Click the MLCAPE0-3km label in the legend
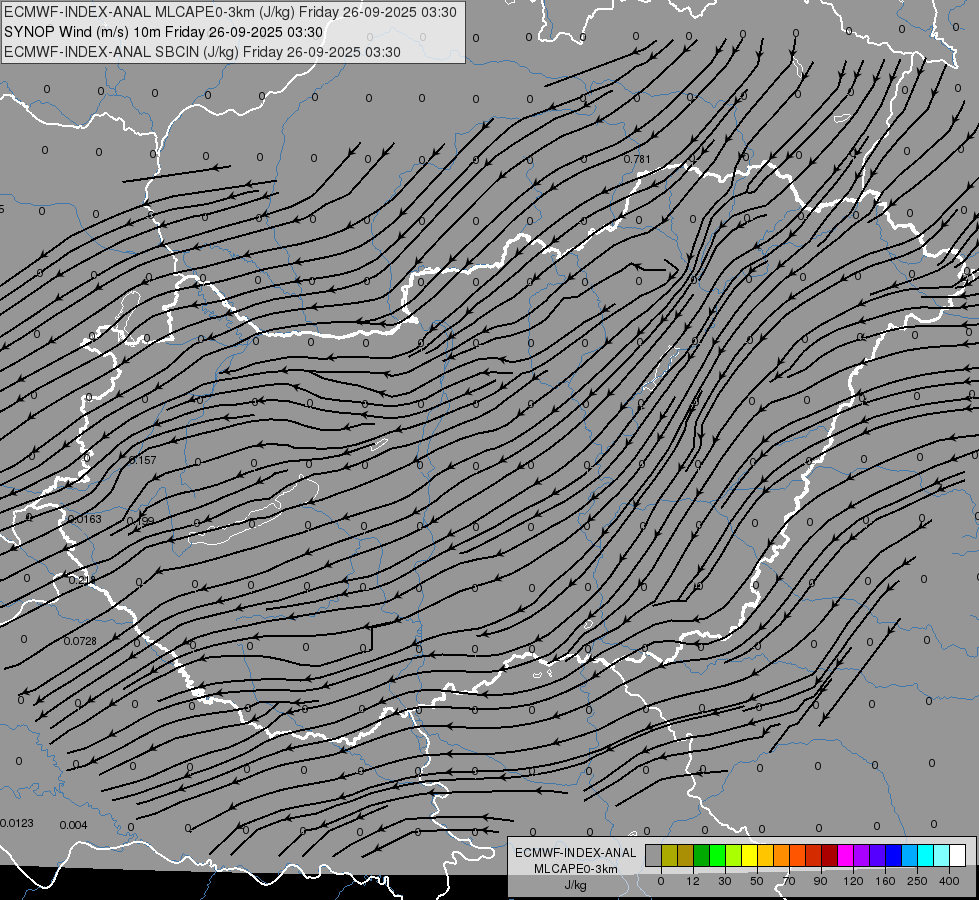 [x=576, y=869]
